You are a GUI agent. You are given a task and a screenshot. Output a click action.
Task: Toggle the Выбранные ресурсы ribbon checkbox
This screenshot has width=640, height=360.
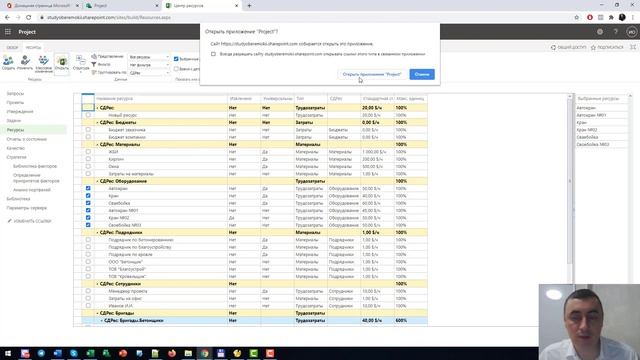(176, 59)
